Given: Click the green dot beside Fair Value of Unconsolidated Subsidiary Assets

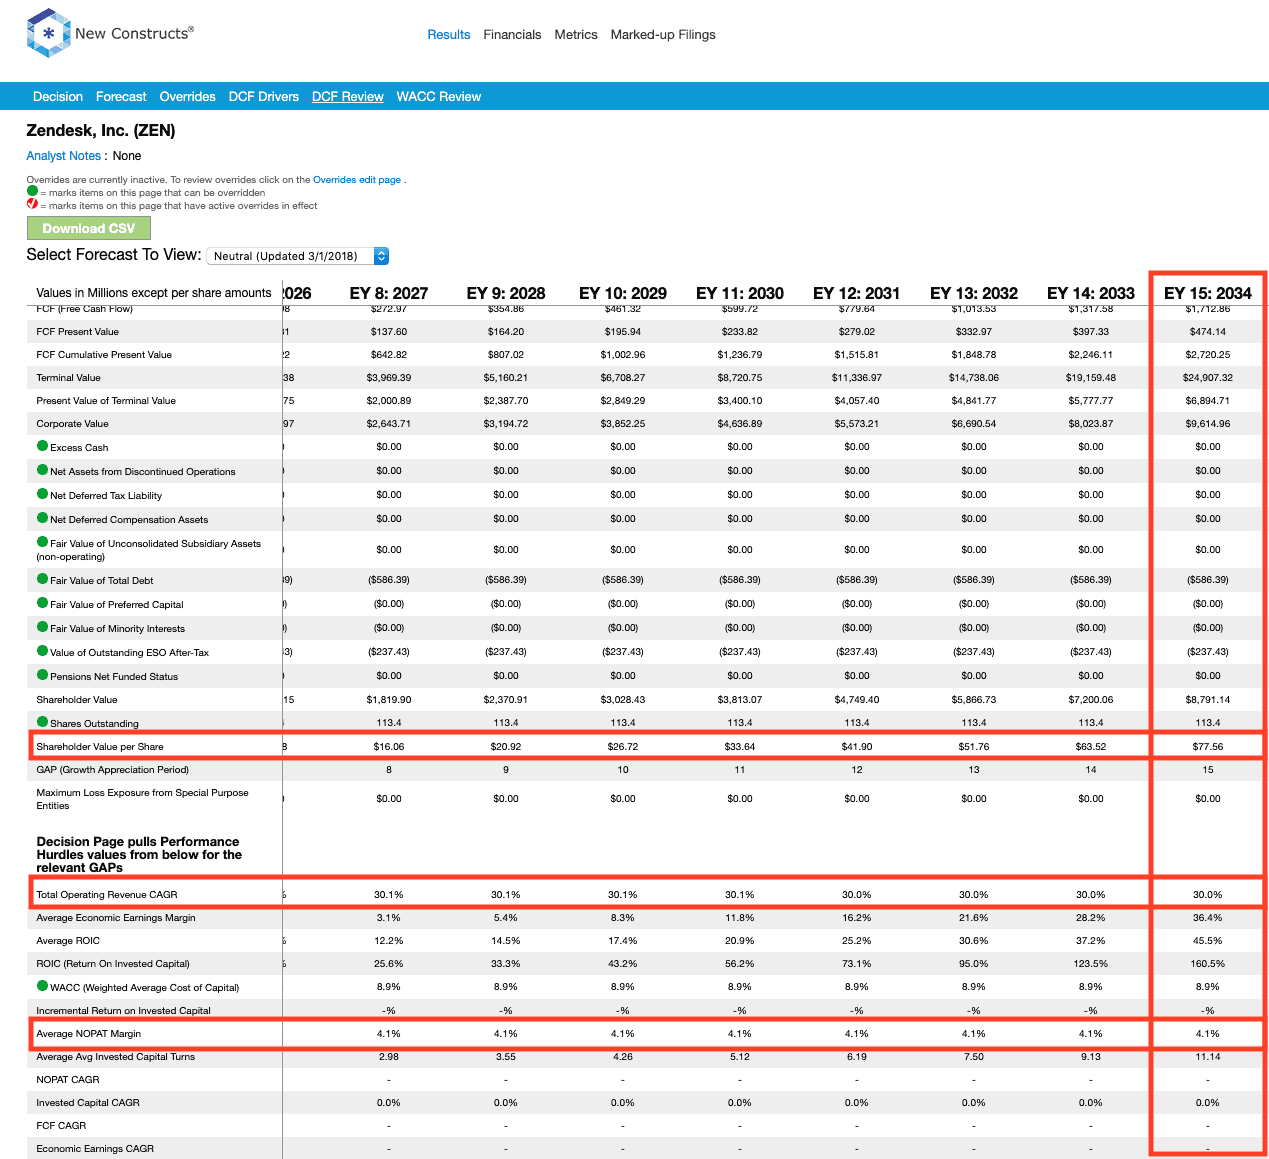Looking at the screenshot, I should point(42,542).
